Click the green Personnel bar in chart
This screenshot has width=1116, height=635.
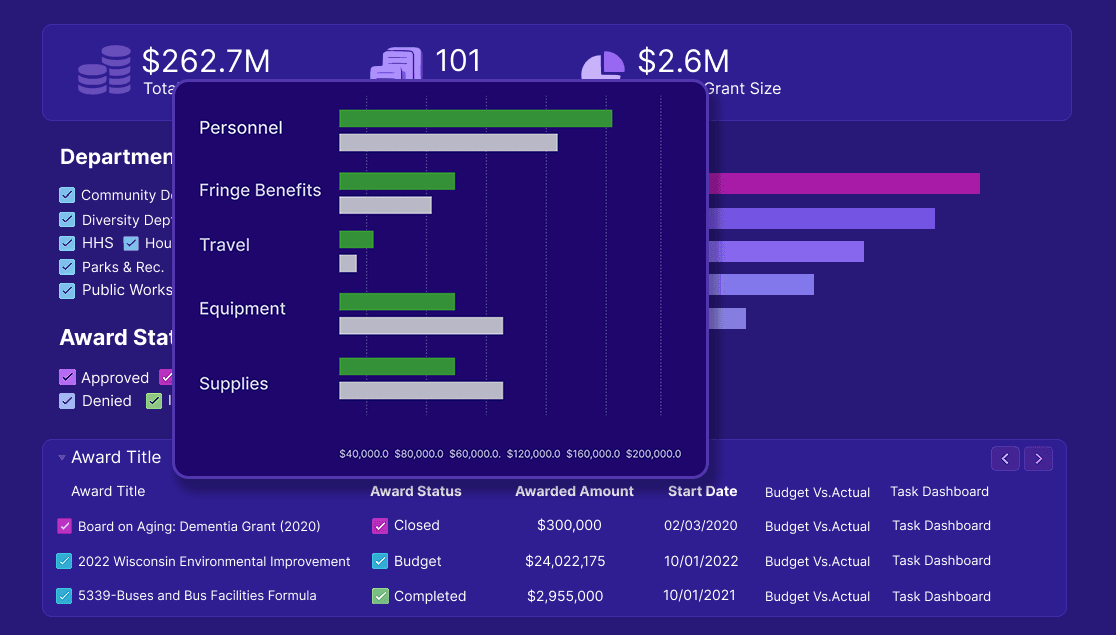click(x=475, y=118)
